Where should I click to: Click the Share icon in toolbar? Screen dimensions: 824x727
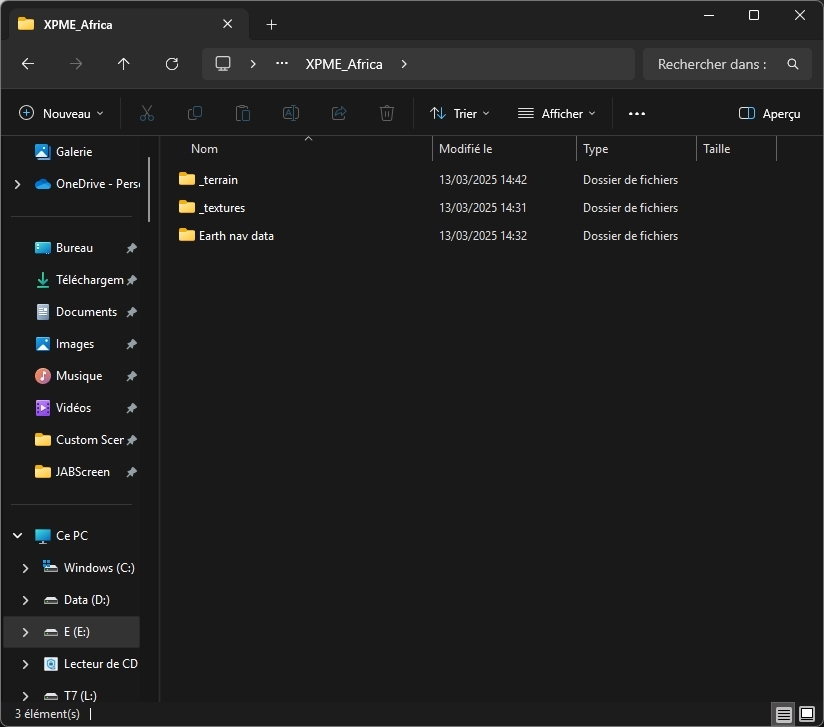pos(339,114)
